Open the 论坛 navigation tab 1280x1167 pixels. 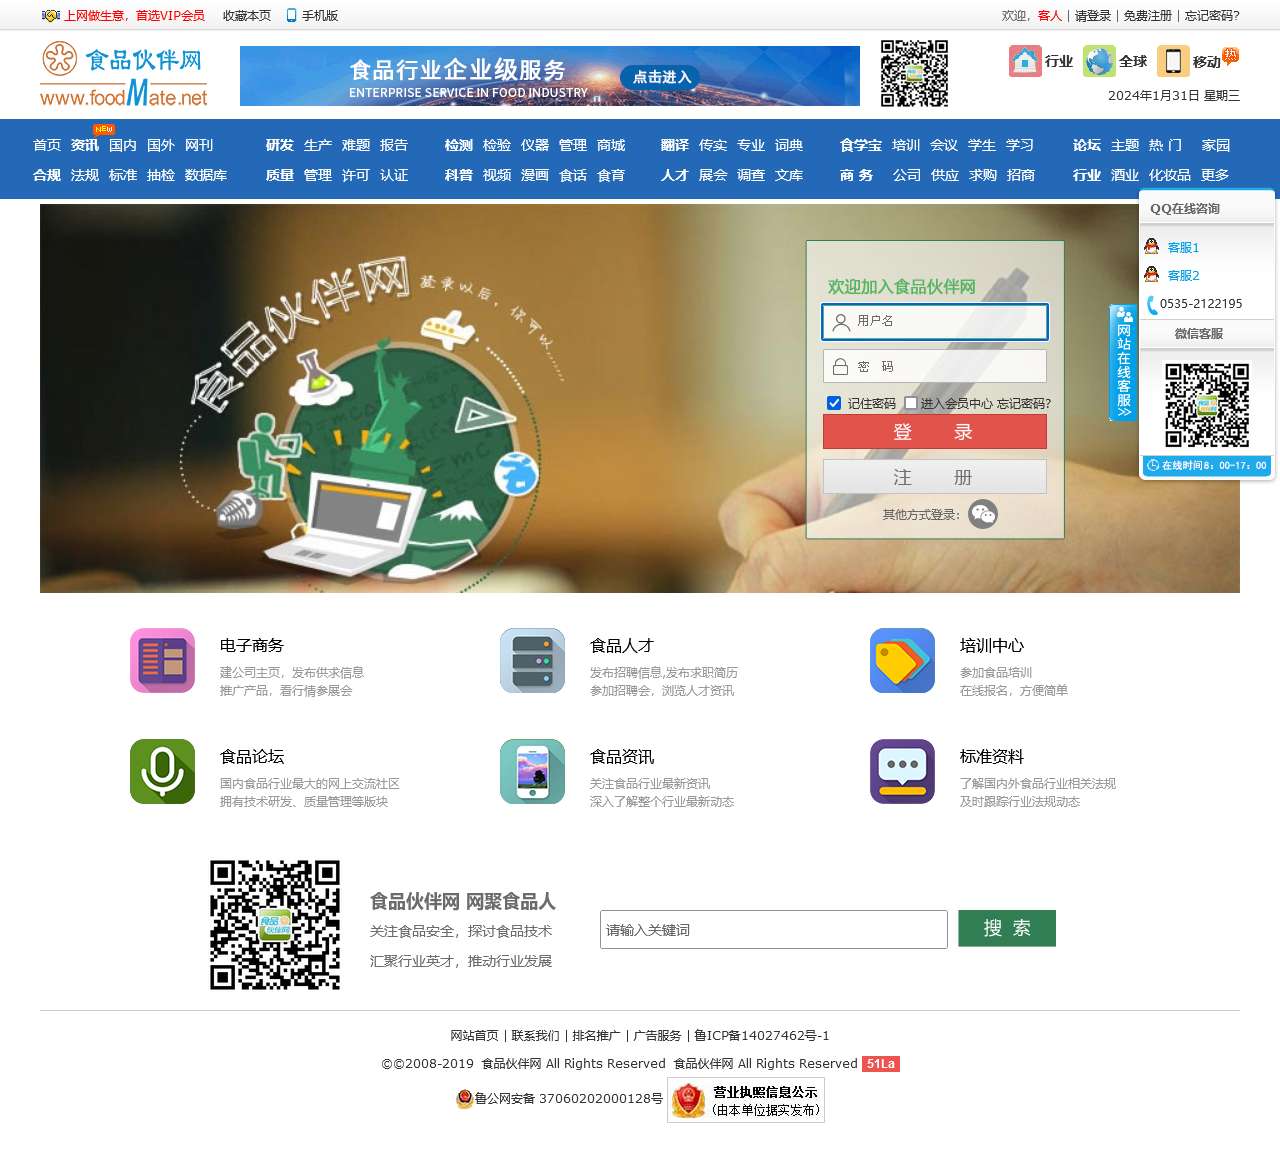(x=1086, y=144)
